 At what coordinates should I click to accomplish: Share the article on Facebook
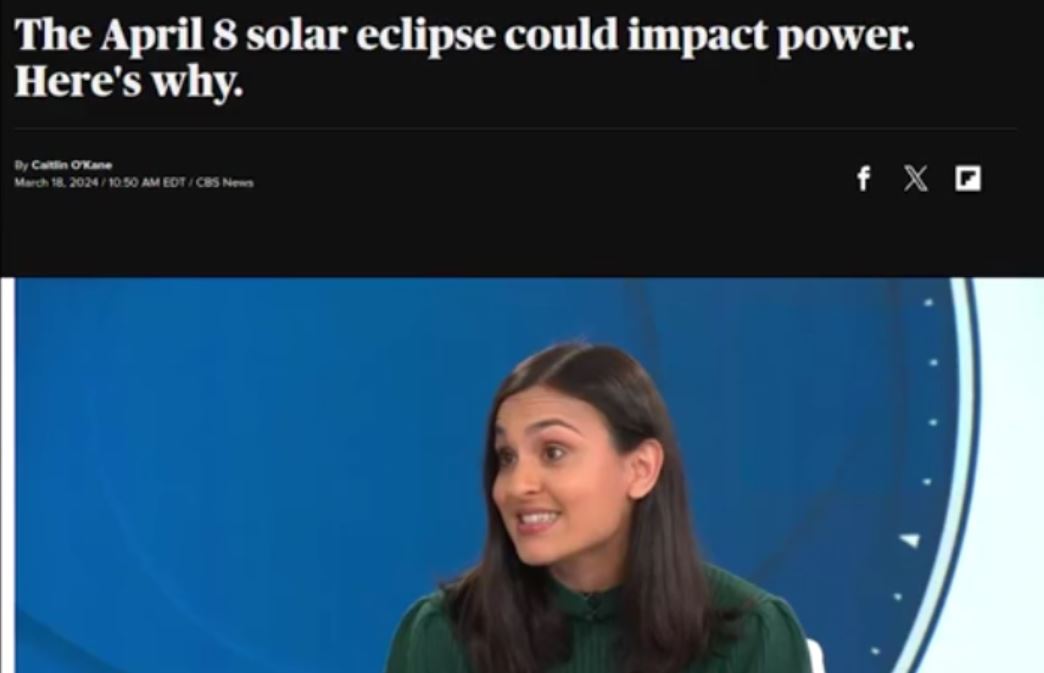[863, 178]
